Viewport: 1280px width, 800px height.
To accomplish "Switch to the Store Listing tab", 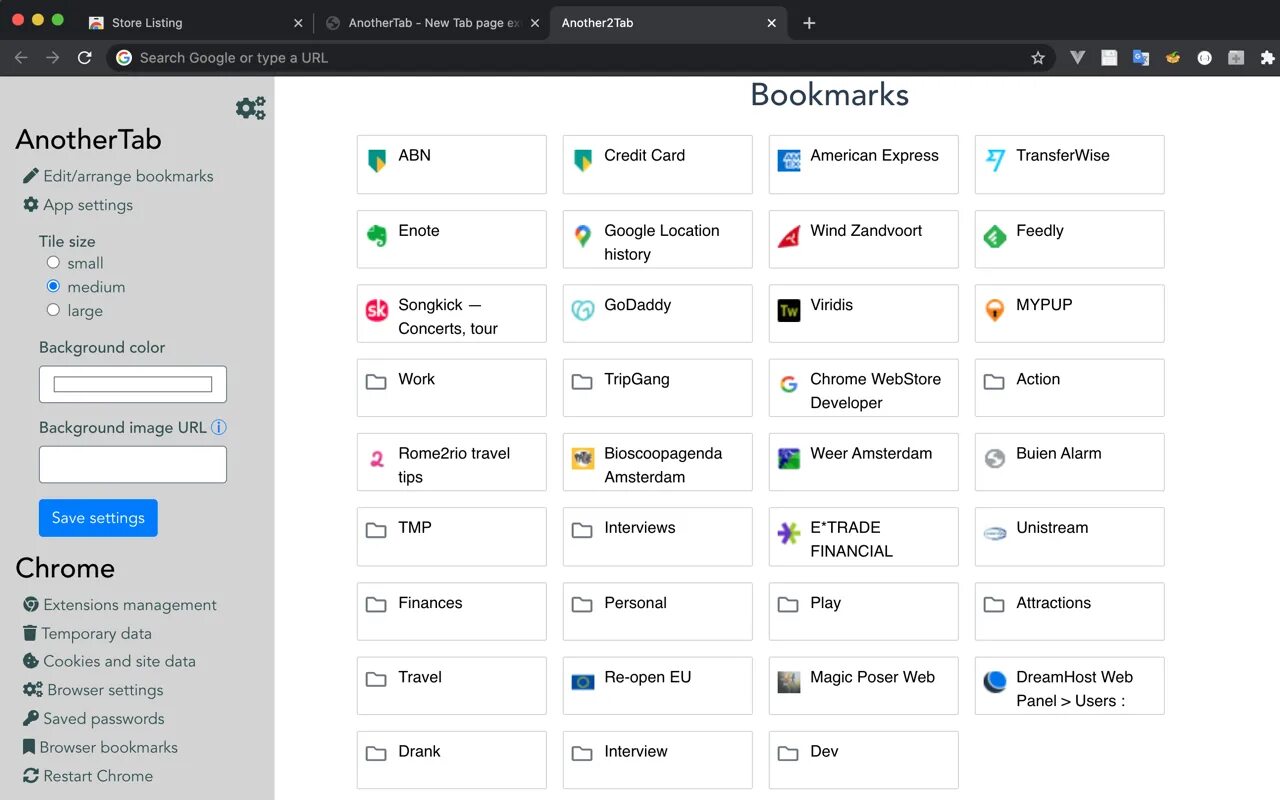I will [x=194, y=23].
